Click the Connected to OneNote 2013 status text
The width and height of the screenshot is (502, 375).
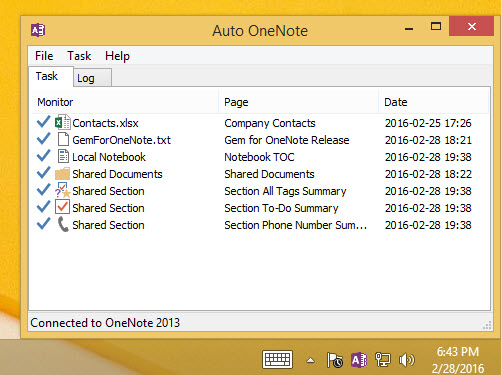[x=105, y=323]
